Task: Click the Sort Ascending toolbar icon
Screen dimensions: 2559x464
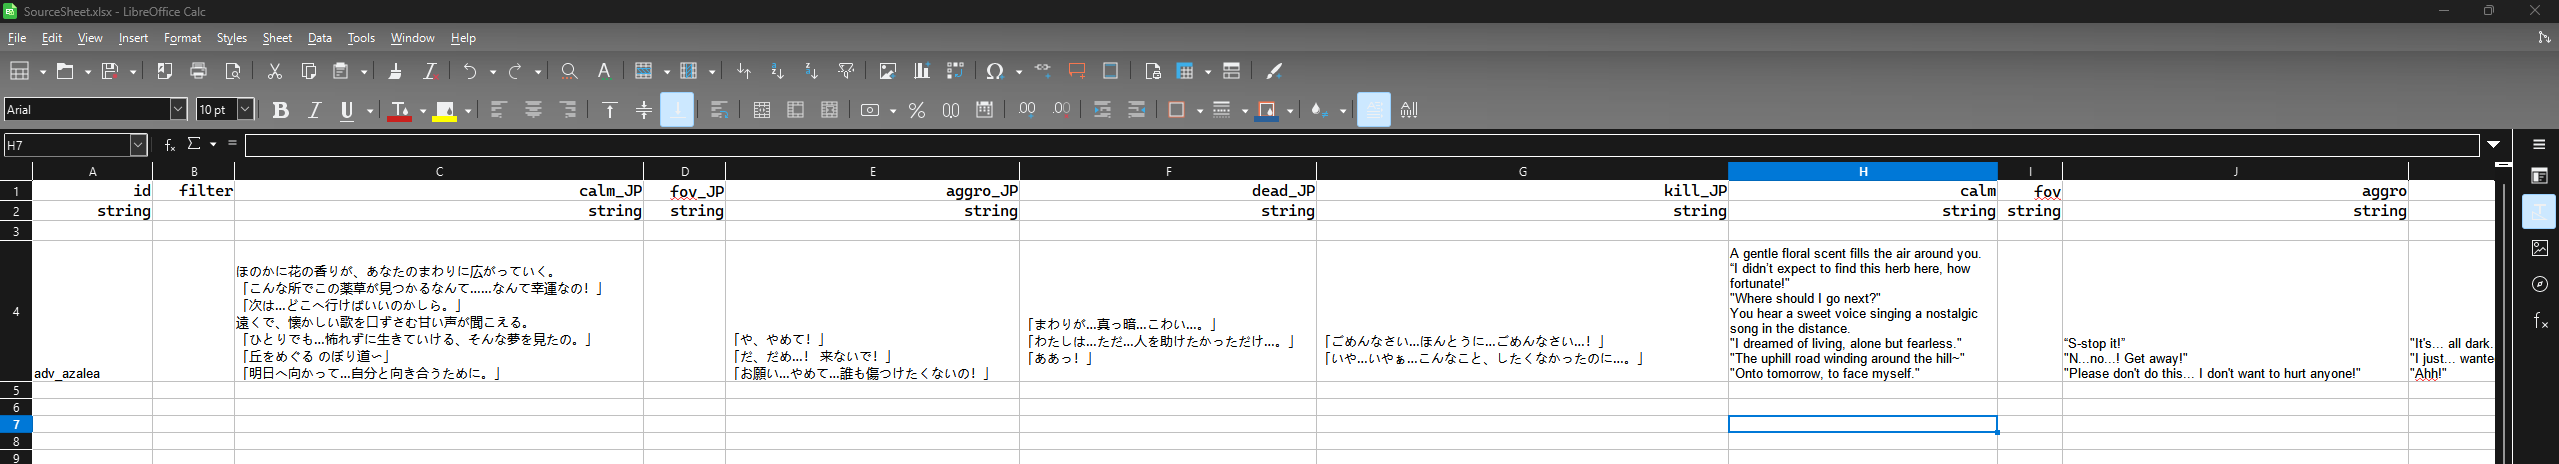Action: click(777, 71)
